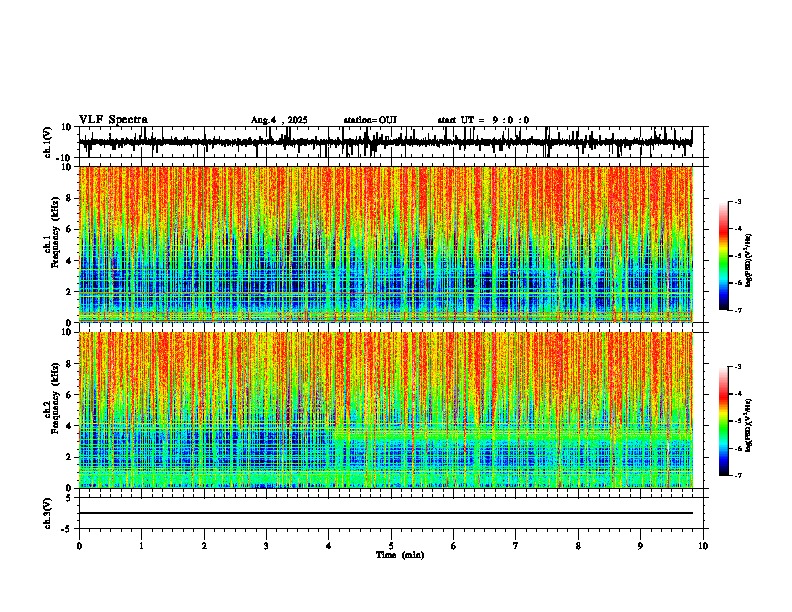This screenshot has width=792, height=612.
Task: Click the flat ch.3(V) signal line
Action: coord(386,513)
